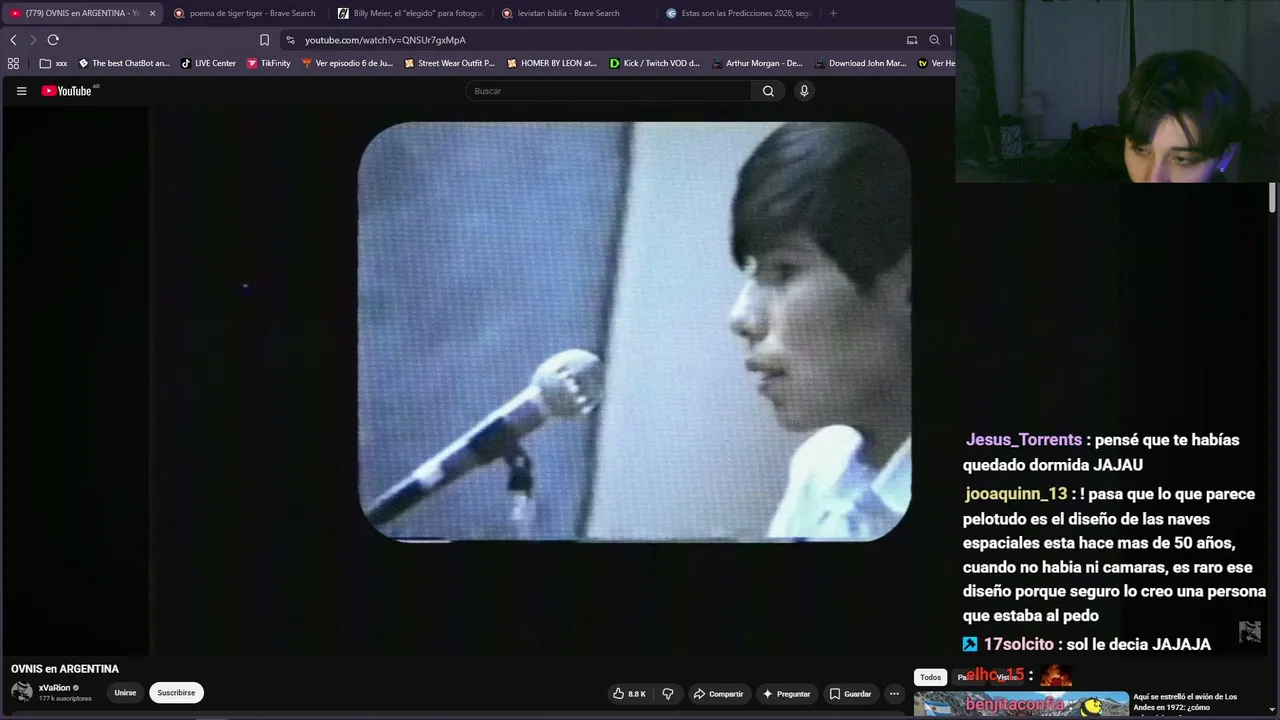Viewport: 1280px width, 720px height.
Task: Switch to 'leviatan biblia' Brave Search tab
Action: 568,13
